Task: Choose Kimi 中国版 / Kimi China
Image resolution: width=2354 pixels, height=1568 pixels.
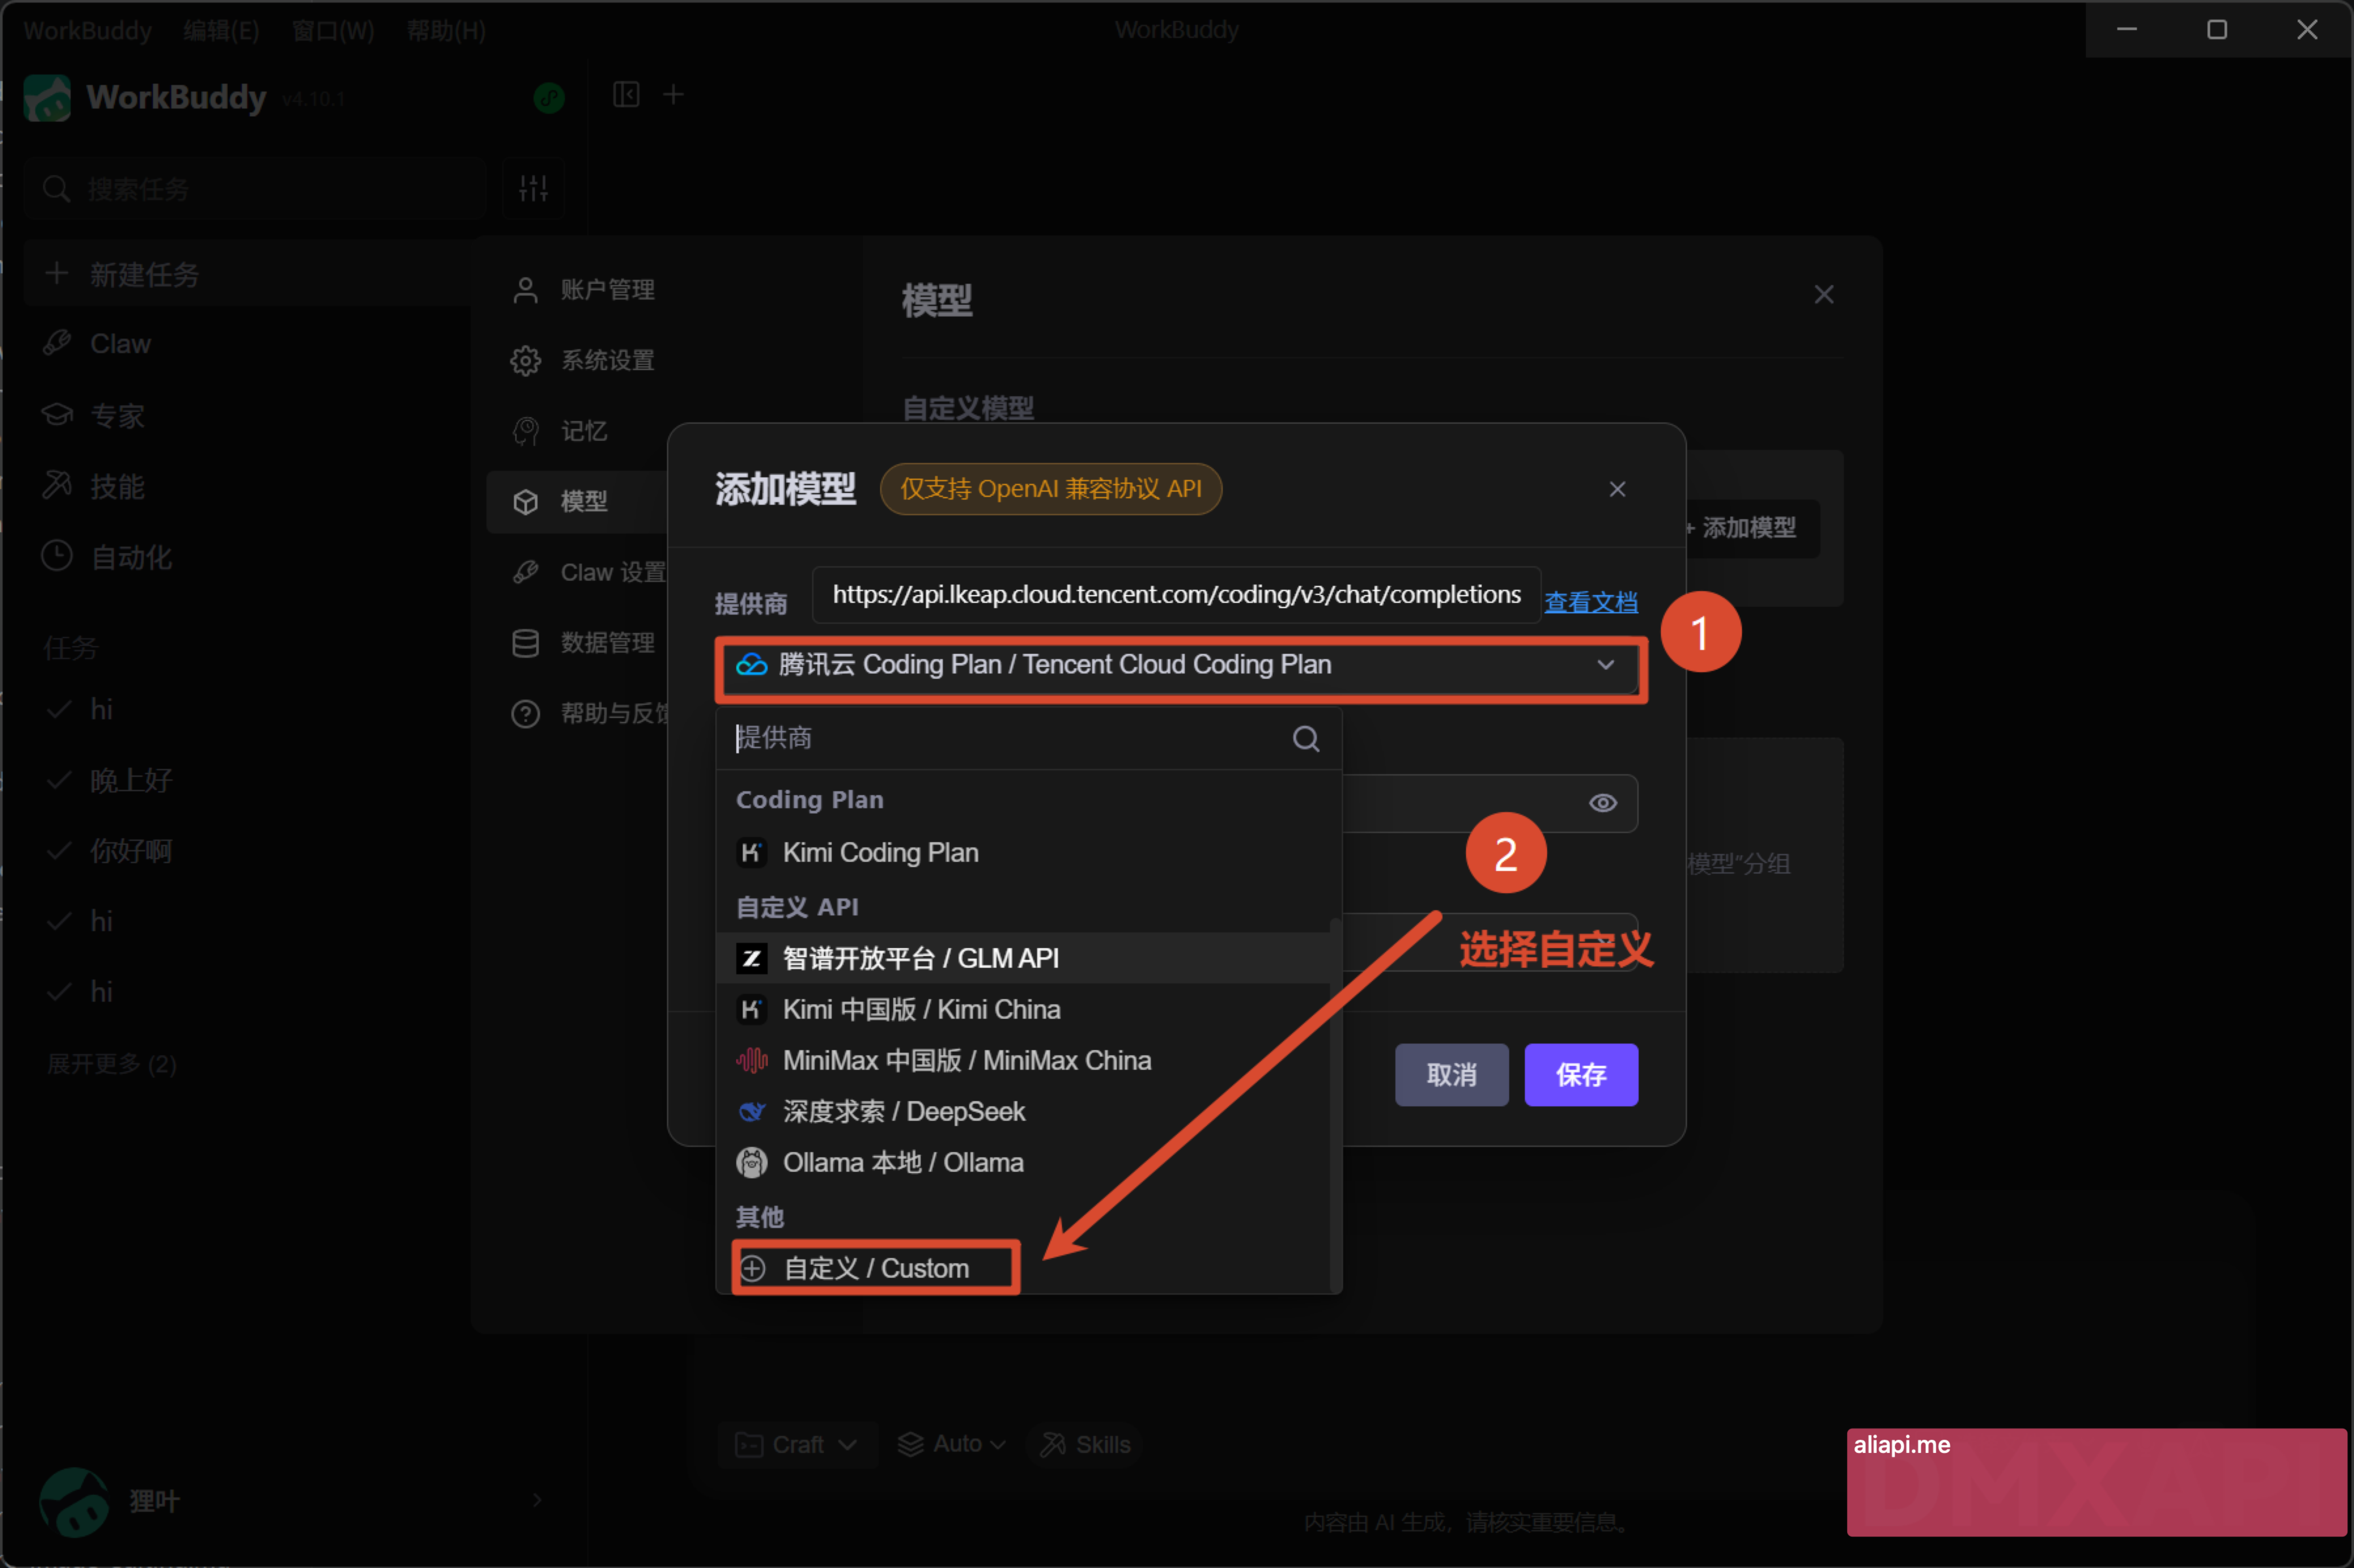Action: coord(1023,1010)
